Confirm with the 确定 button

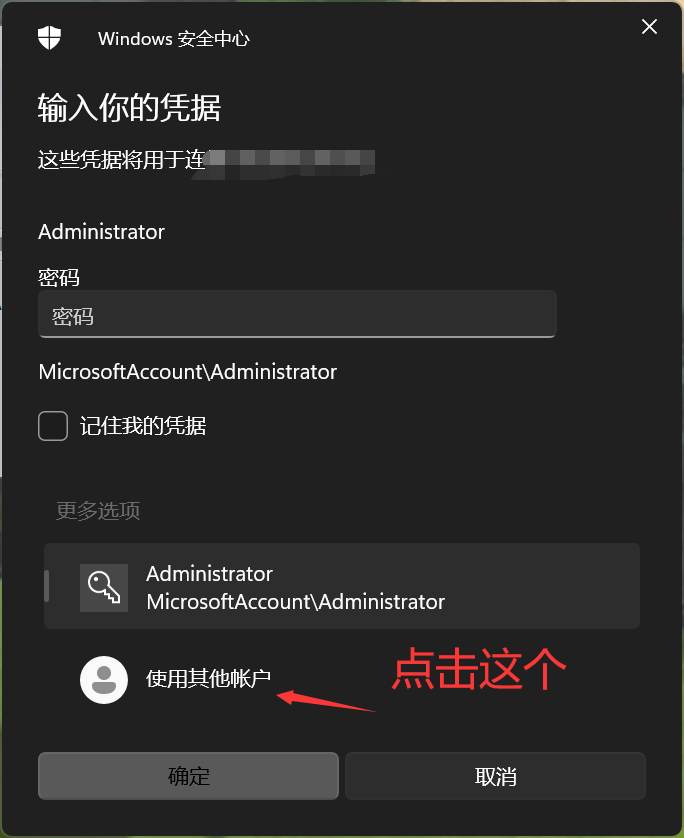[x=188, y=776]
